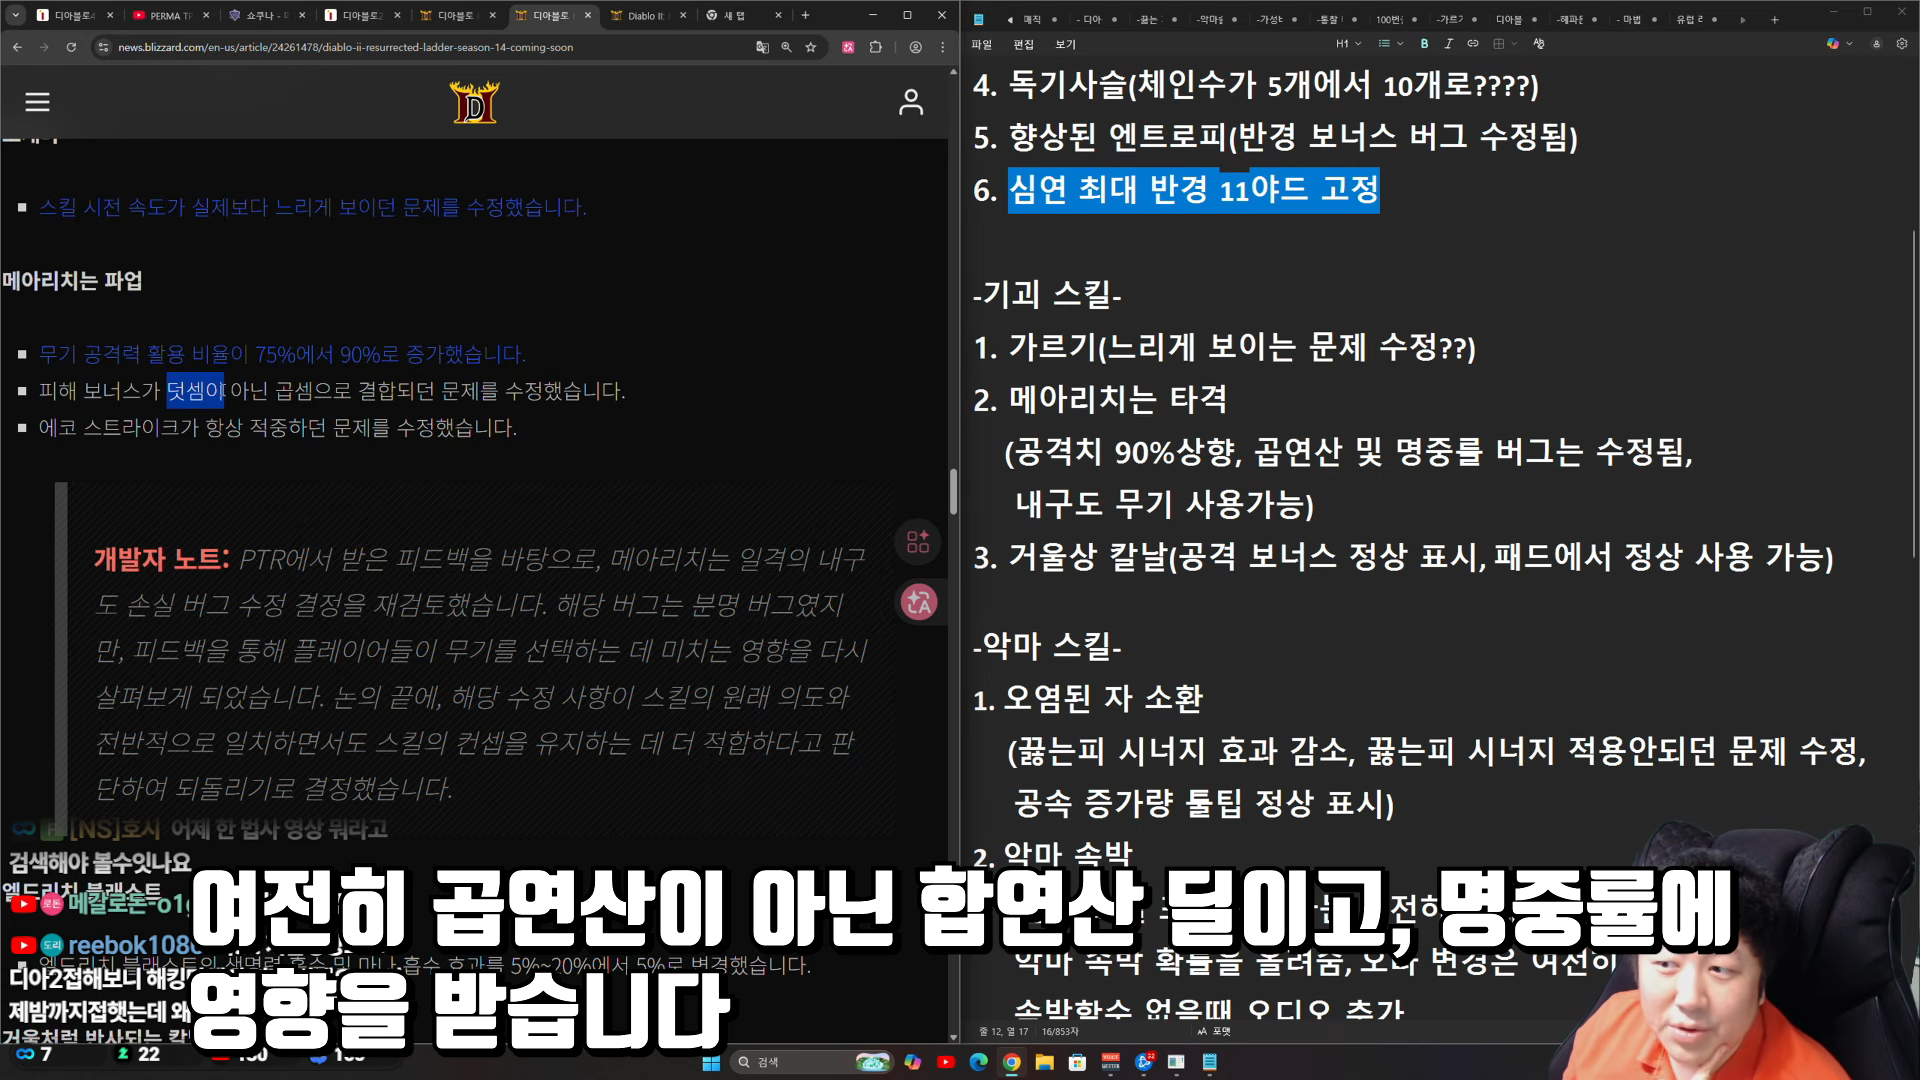Click the 스킬 시전 속도 patch note line

[312, 207]
